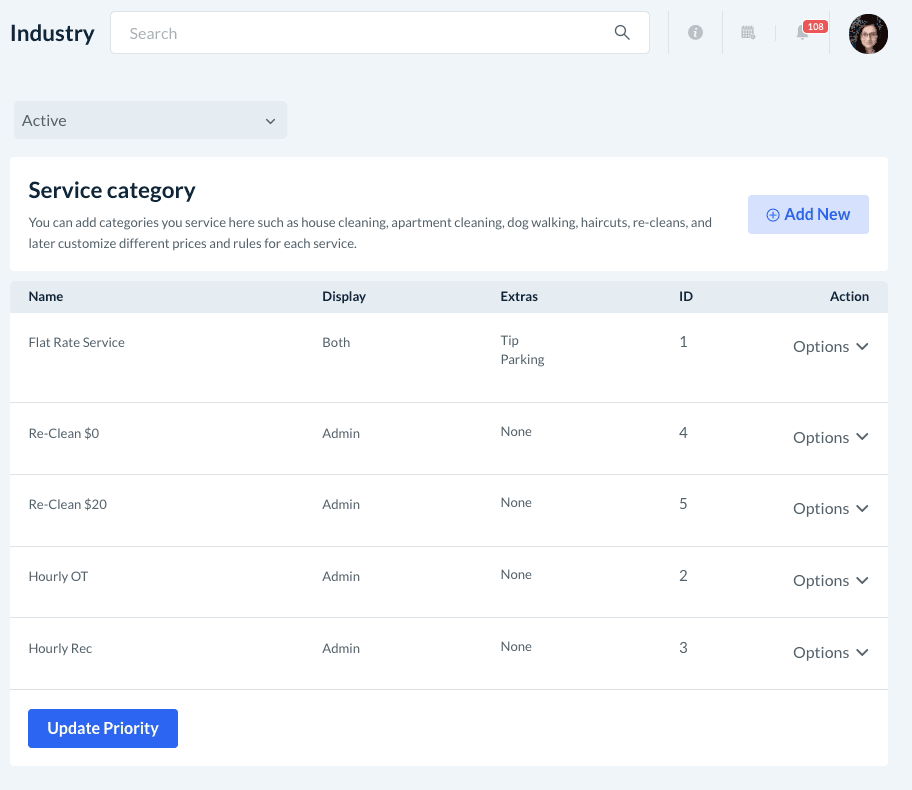Viewport: 912px width, 790px height.
Task: Click the Display column header
Action: tap(344, 297)
